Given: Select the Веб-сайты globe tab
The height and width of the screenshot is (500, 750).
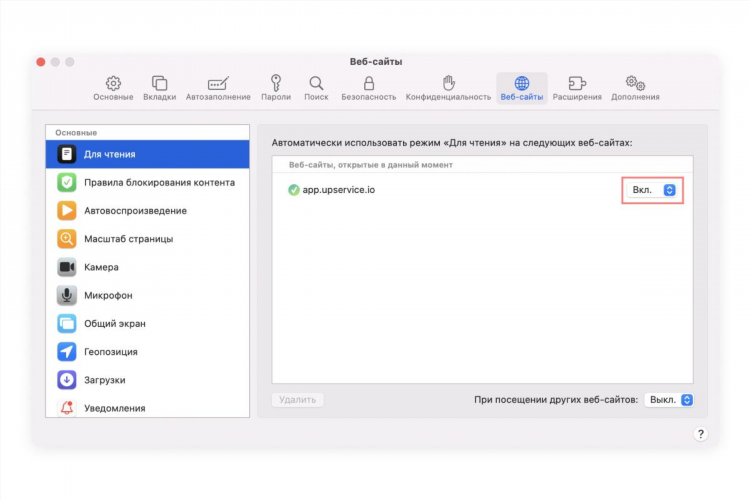Looking at the screenshot, I should tap(522, 88).
